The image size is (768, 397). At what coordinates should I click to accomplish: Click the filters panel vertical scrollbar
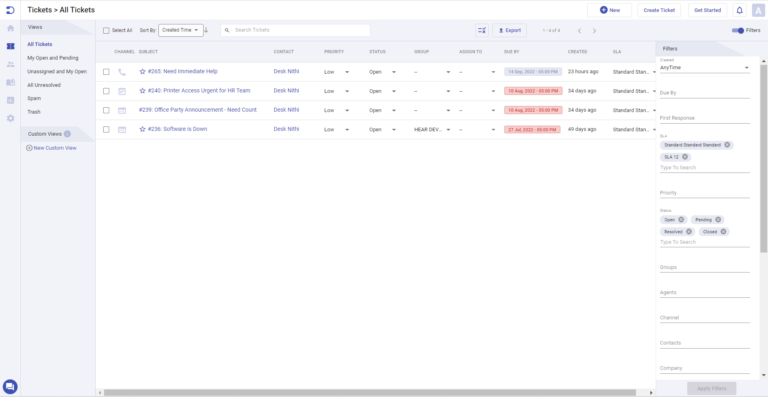pyautogui.click(x=763, y=158)
